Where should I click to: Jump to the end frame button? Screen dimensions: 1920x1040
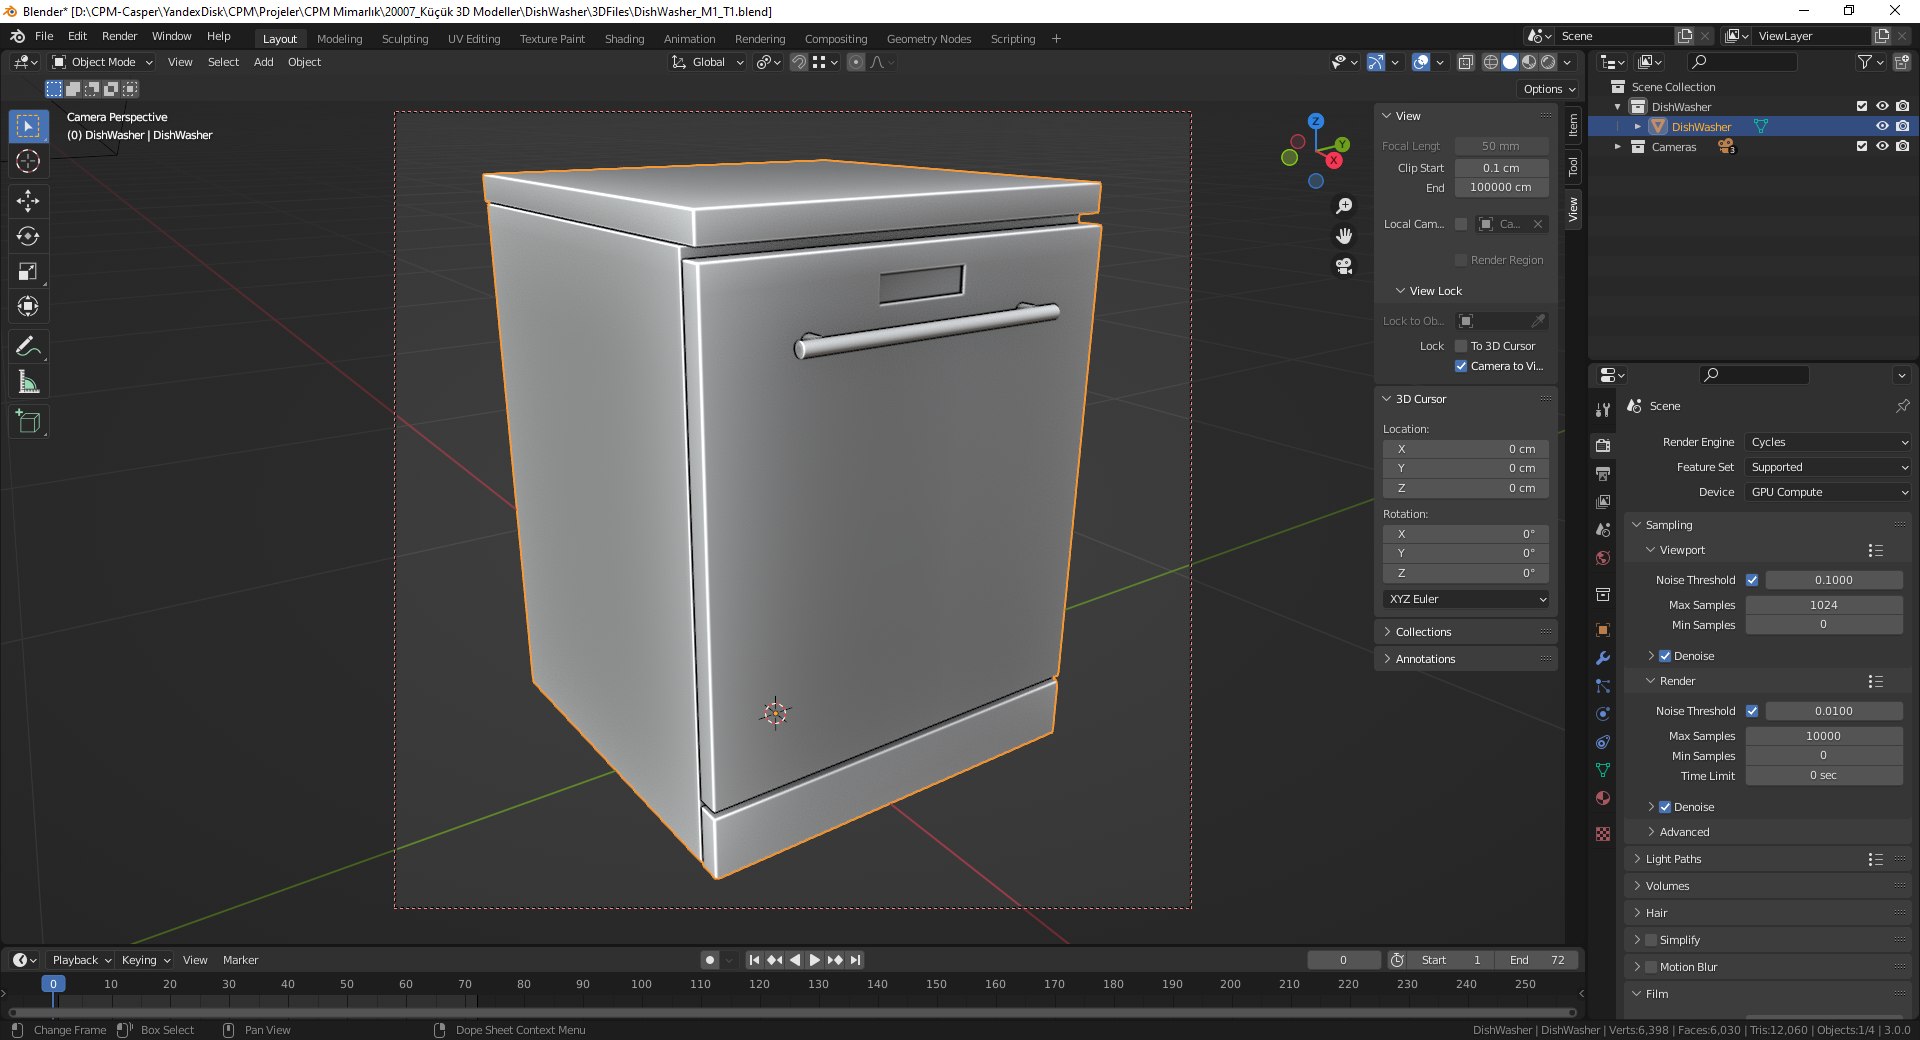click(x=855, y=960)
